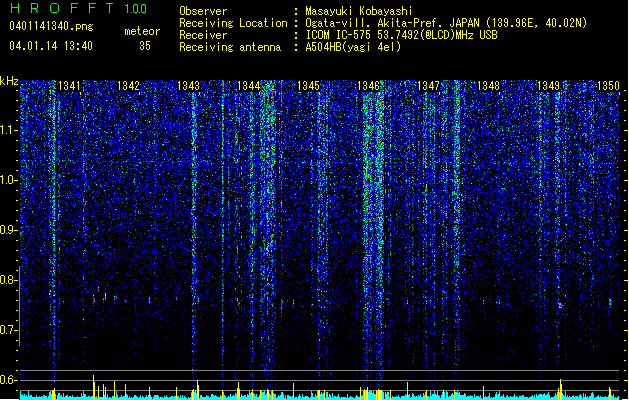
Task: Click the 1347 time marker
Action: pyautogui.click(x=428, y=86)
